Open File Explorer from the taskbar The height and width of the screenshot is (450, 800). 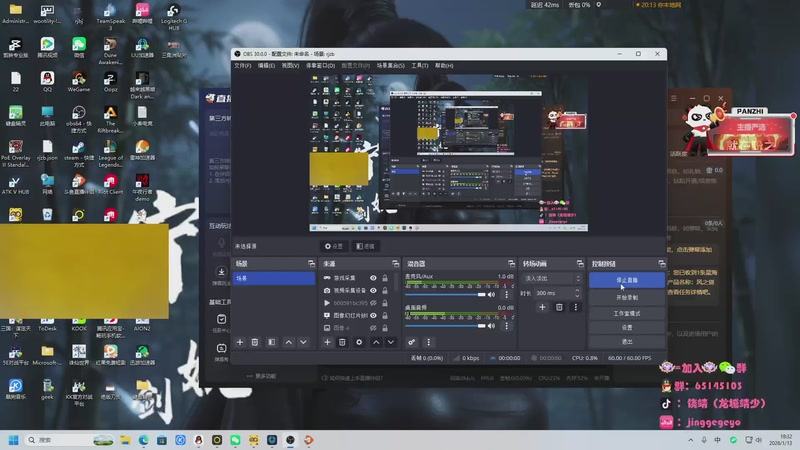tap(125, 440)
